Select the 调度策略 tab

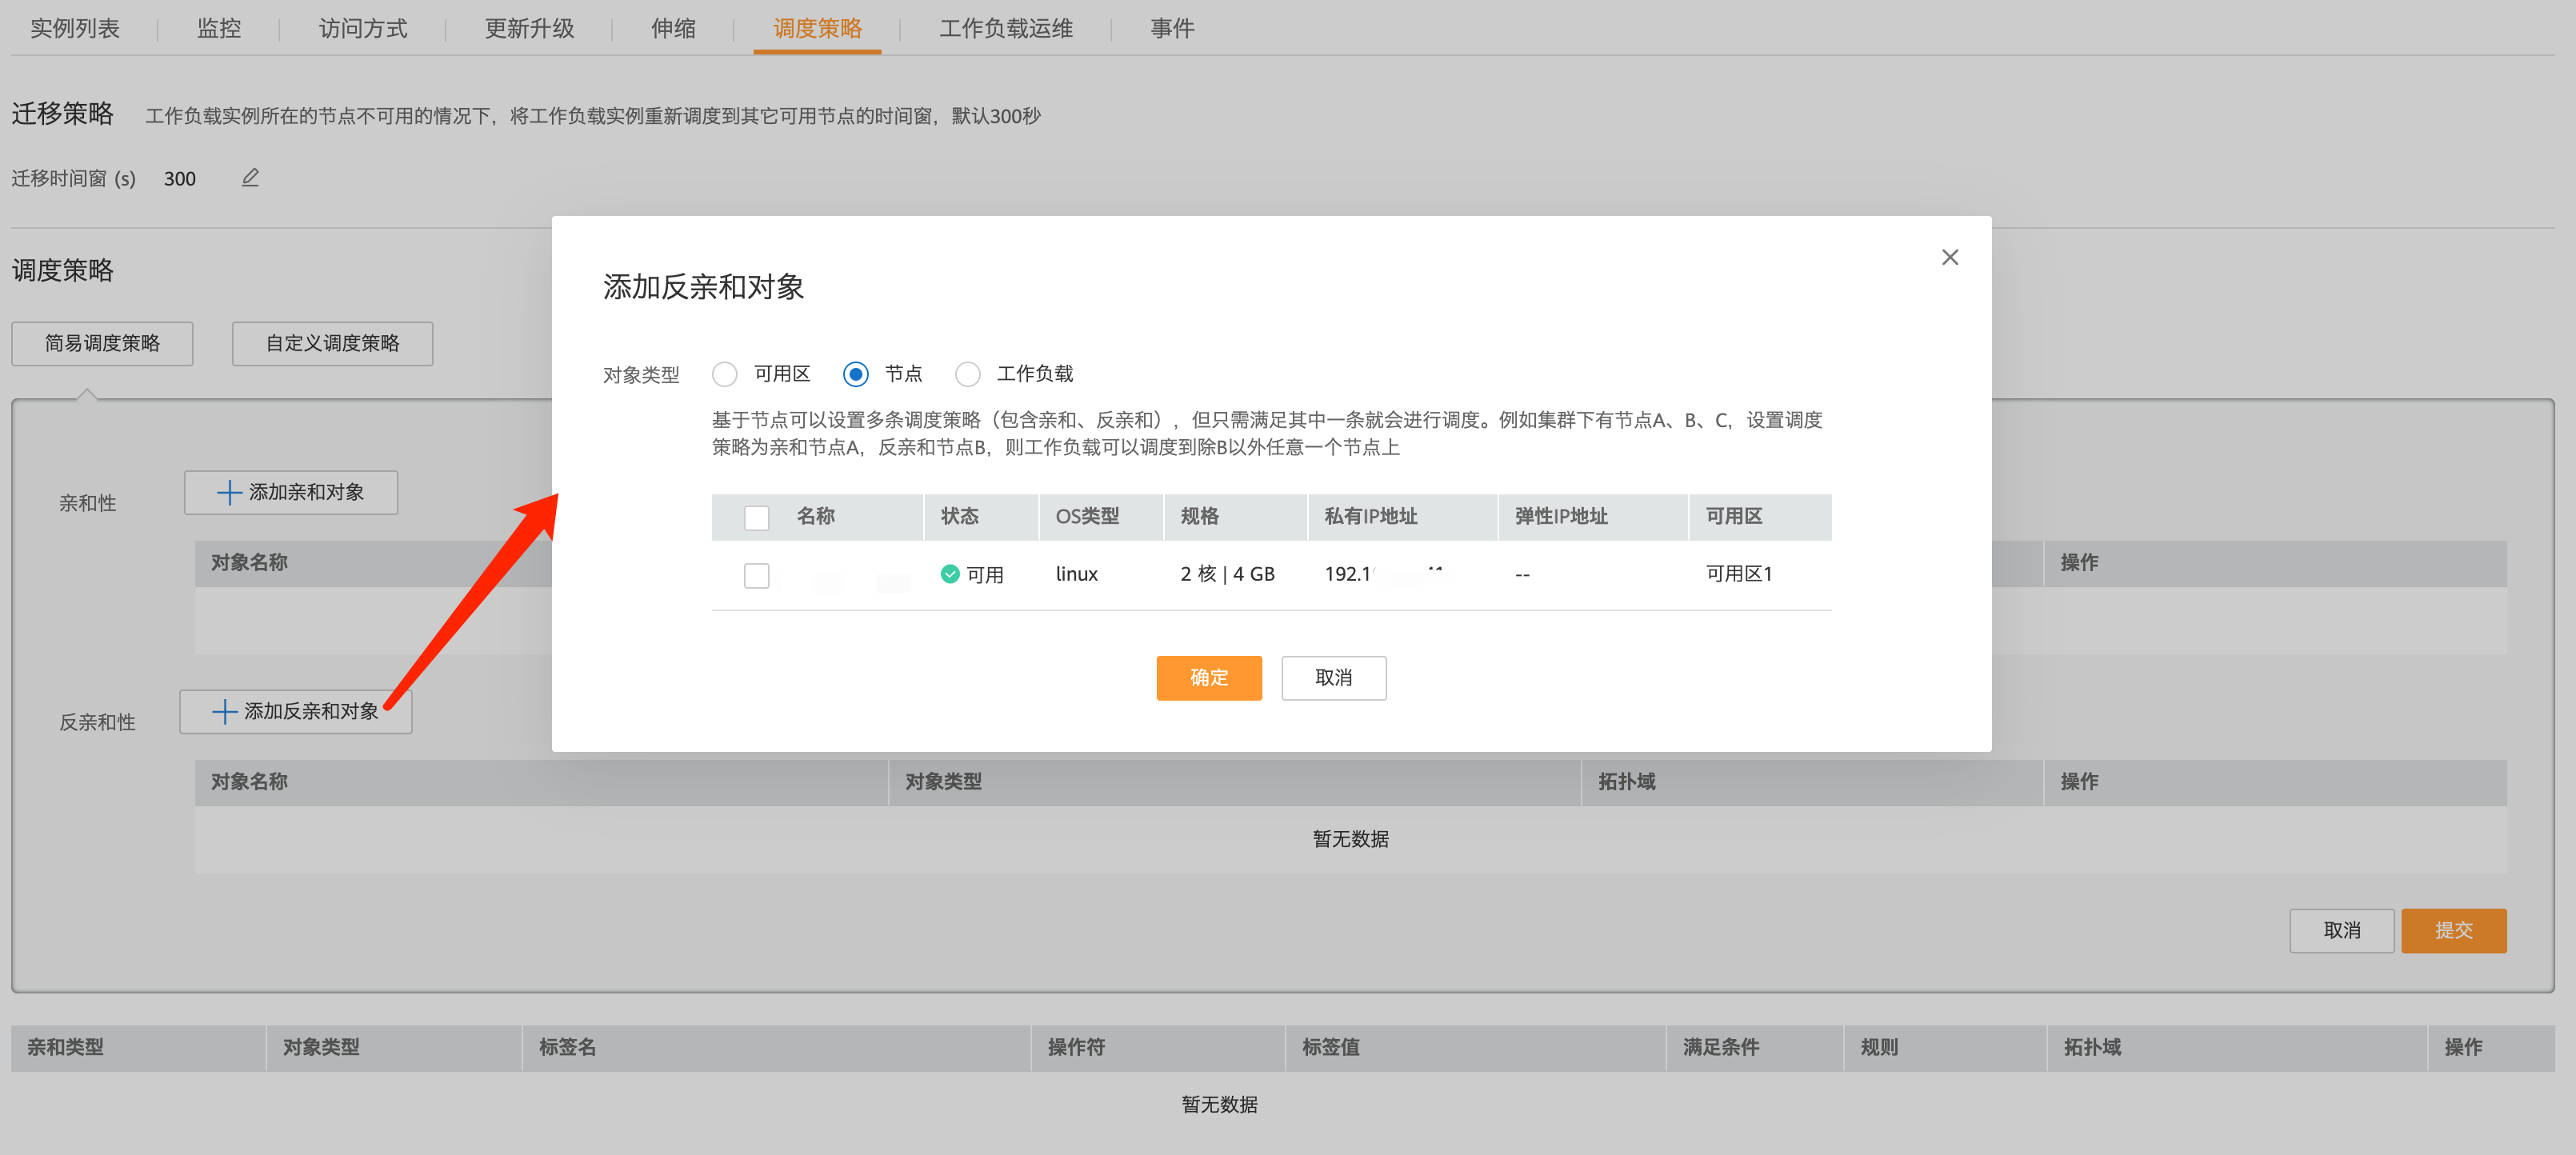pos(817,28)
